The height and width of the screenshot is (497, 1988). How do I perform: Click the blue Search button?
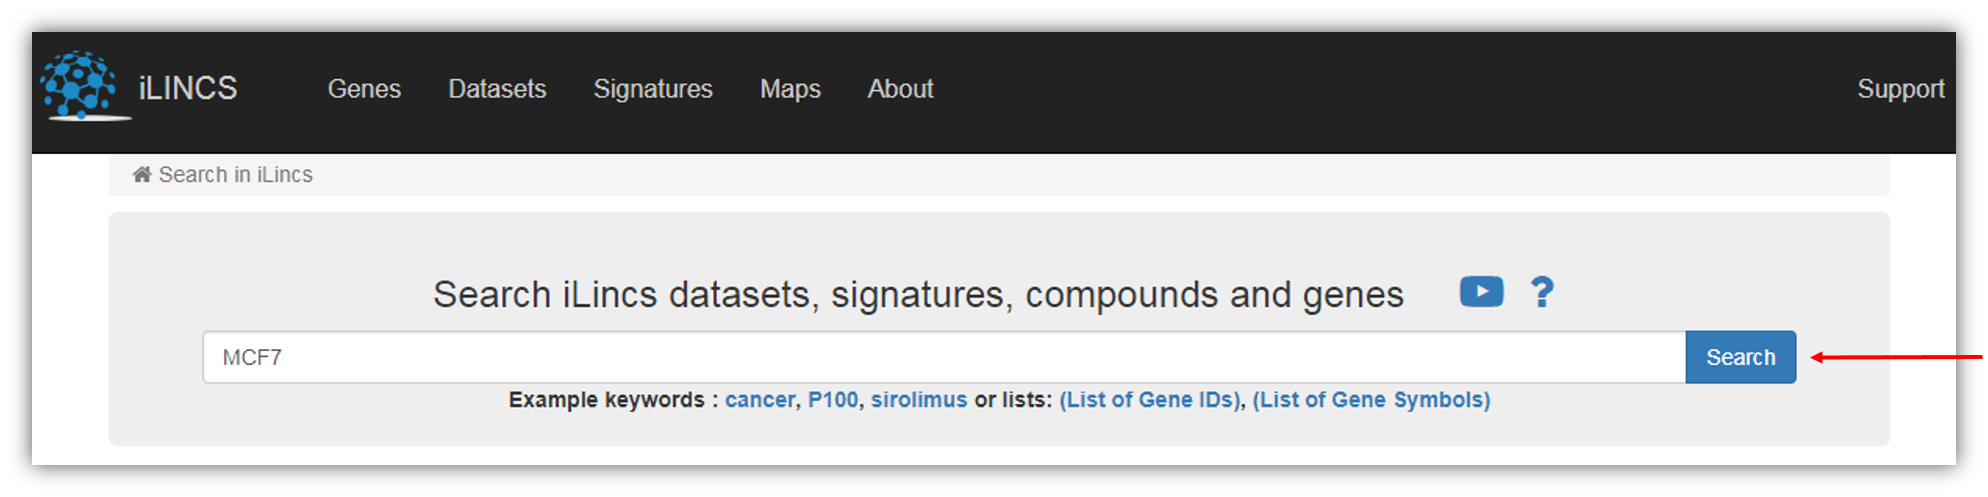click(x=1740, y=357)
